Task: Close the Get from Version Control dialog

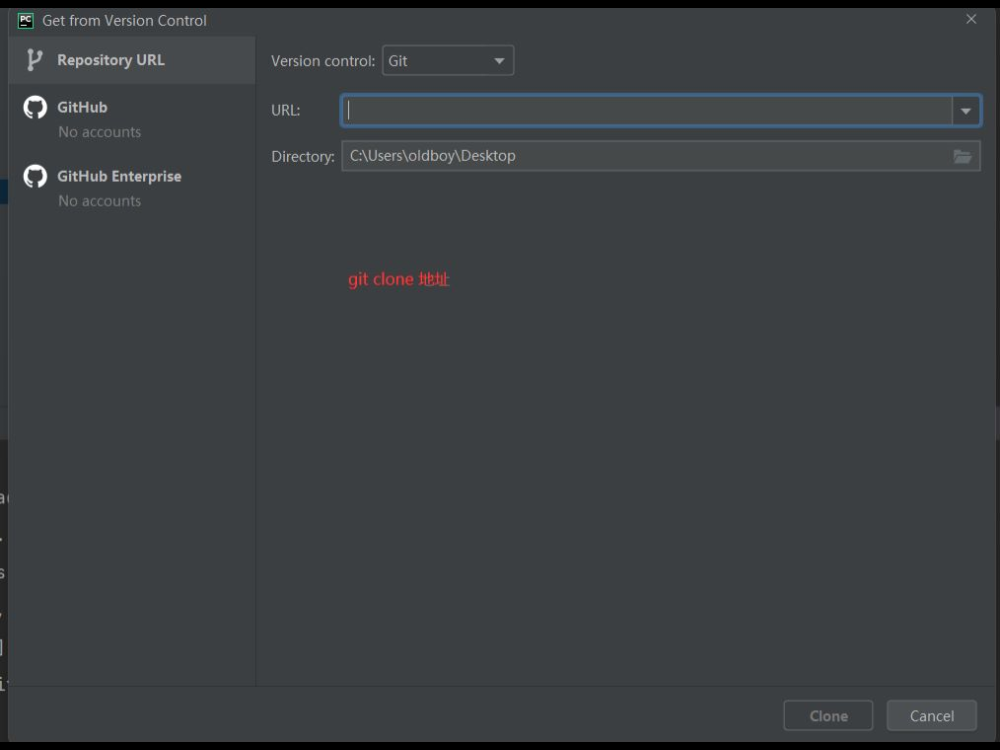Action: point(971,19)
